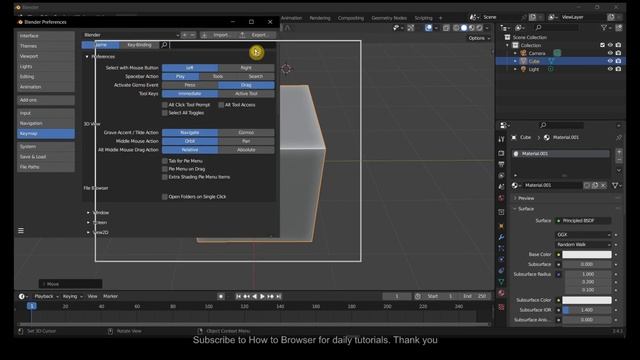
Task: Click the new material copy icon
Action: pyautogui.click(x=595, y=185)
